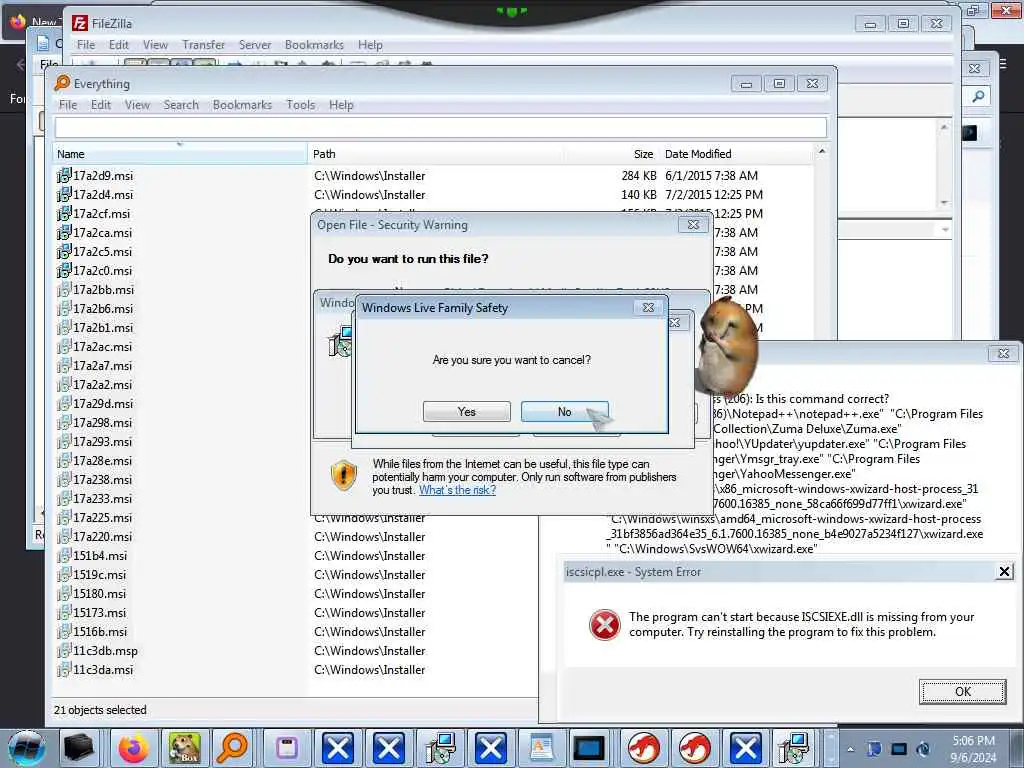
Task: Select file 17a2cf.msi
Action: (101, 214)
